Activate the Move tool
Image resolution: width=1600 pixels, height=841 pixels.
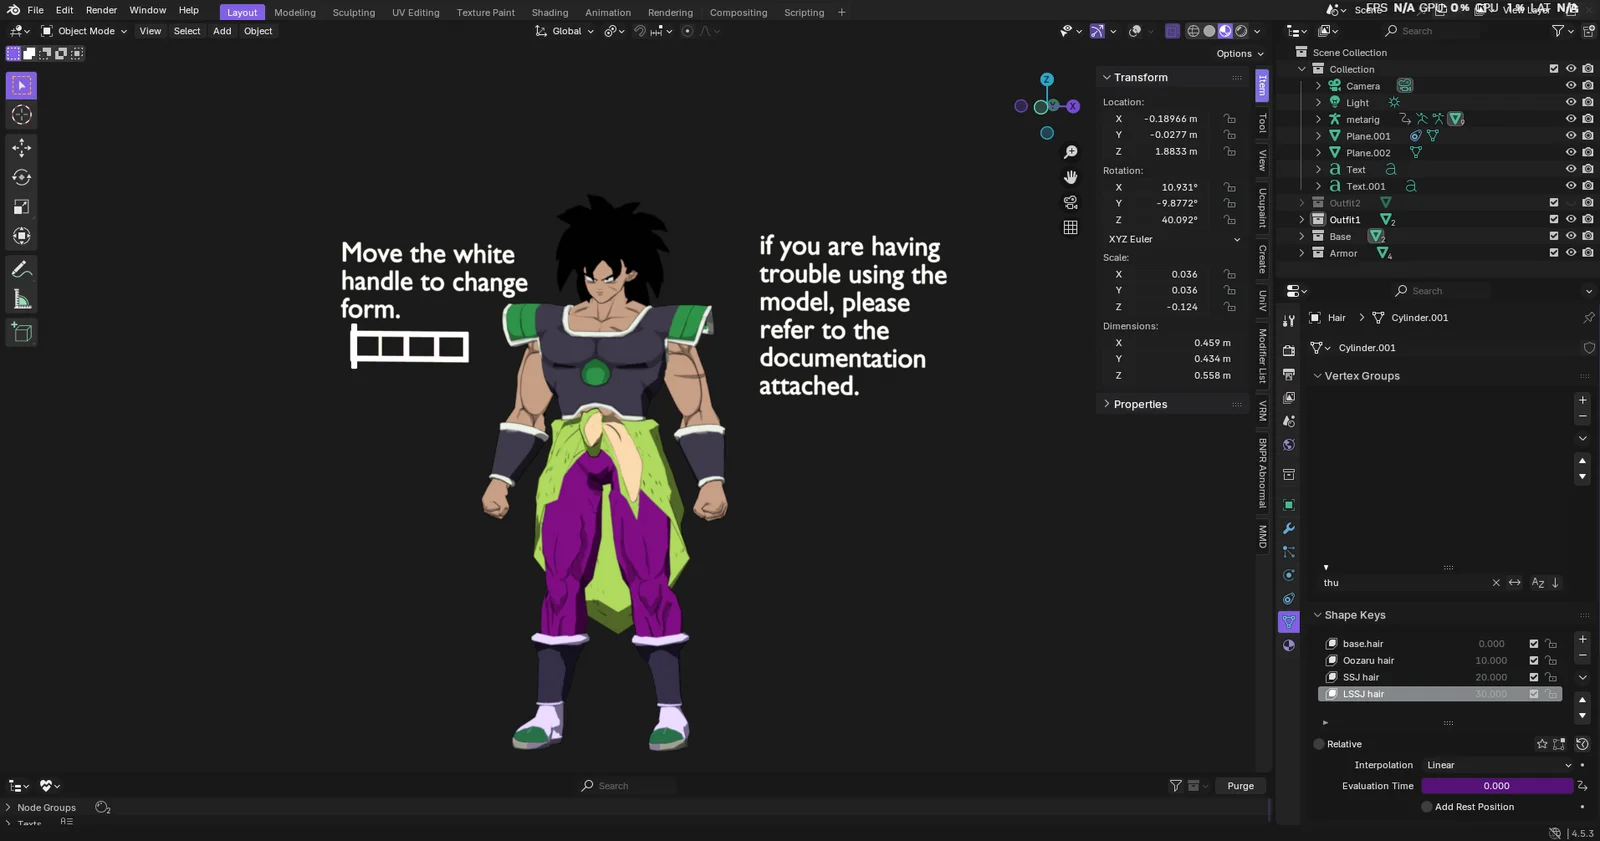click(21, 148)
